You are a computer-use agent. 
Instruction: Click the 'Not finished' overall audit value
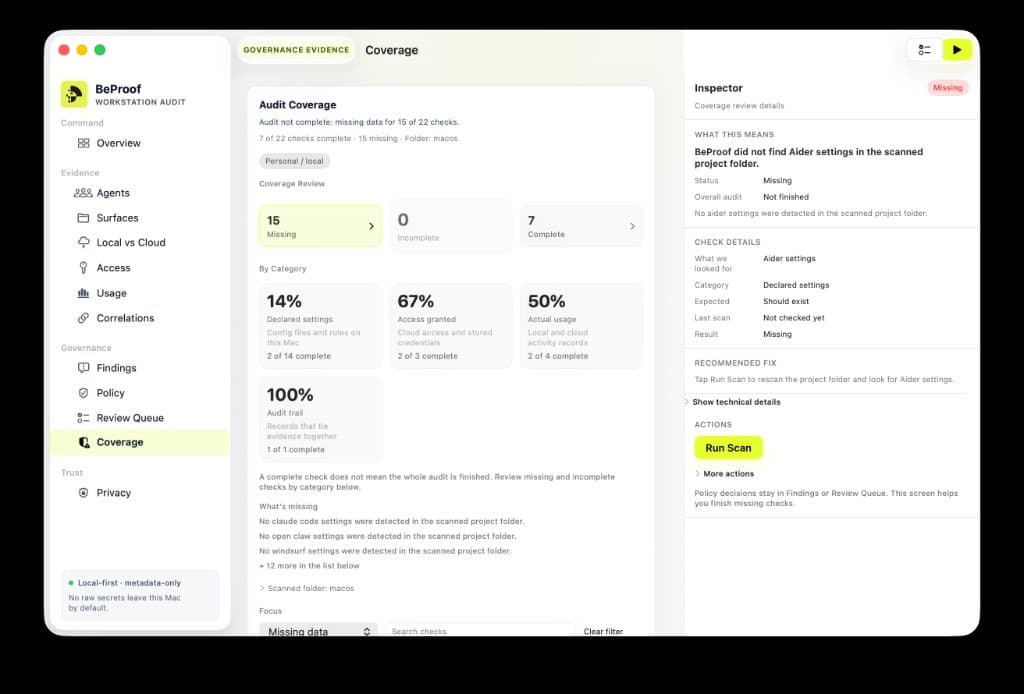[x=786, y=197]
